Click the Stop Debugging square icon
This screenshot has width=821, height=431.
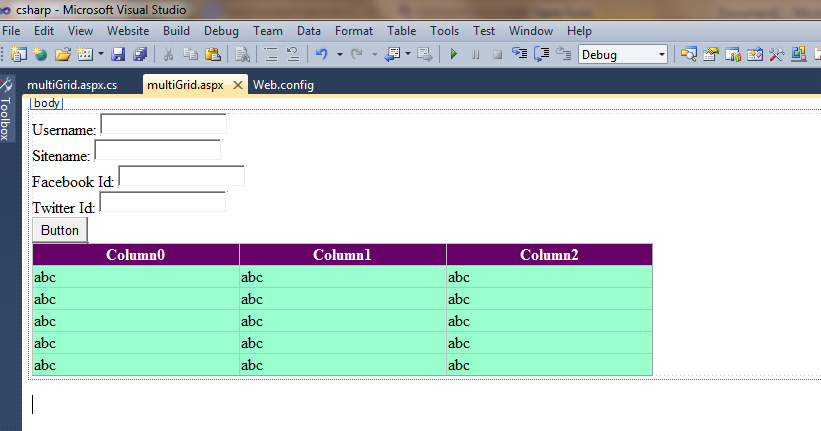[x=497, y=54]
